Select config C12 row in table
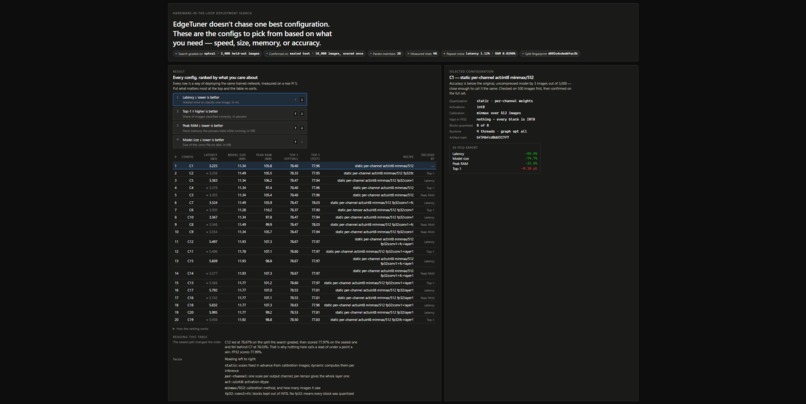The image size is (806, 404). click(x=304, y=242)
